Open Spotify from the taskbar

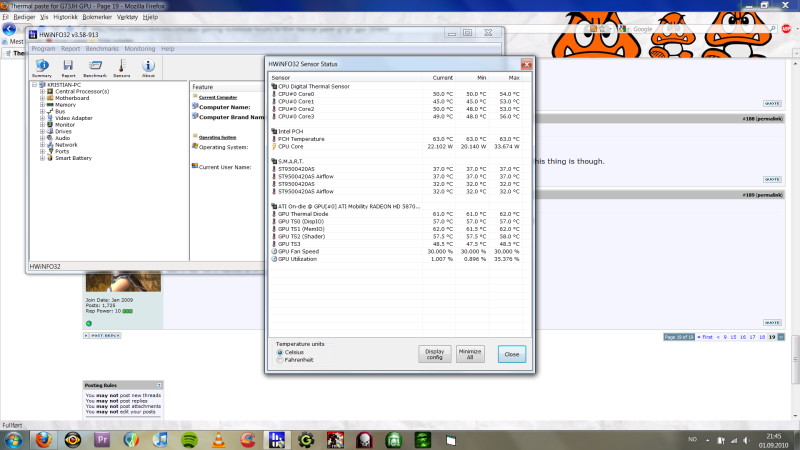[189, 440]
